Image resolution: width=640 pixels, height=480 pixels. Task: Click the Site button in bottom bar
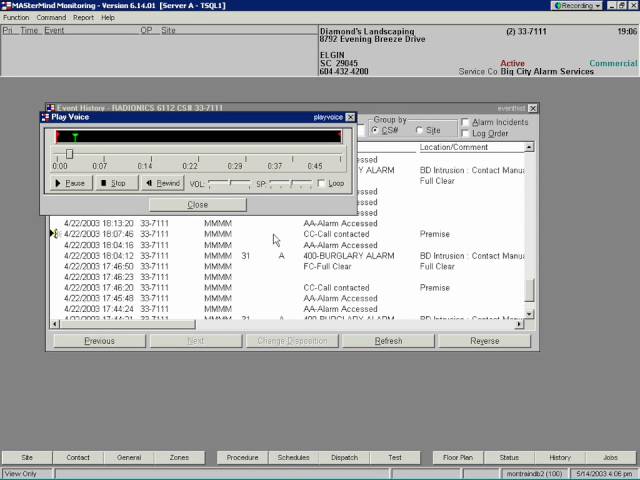click(27, 458)
